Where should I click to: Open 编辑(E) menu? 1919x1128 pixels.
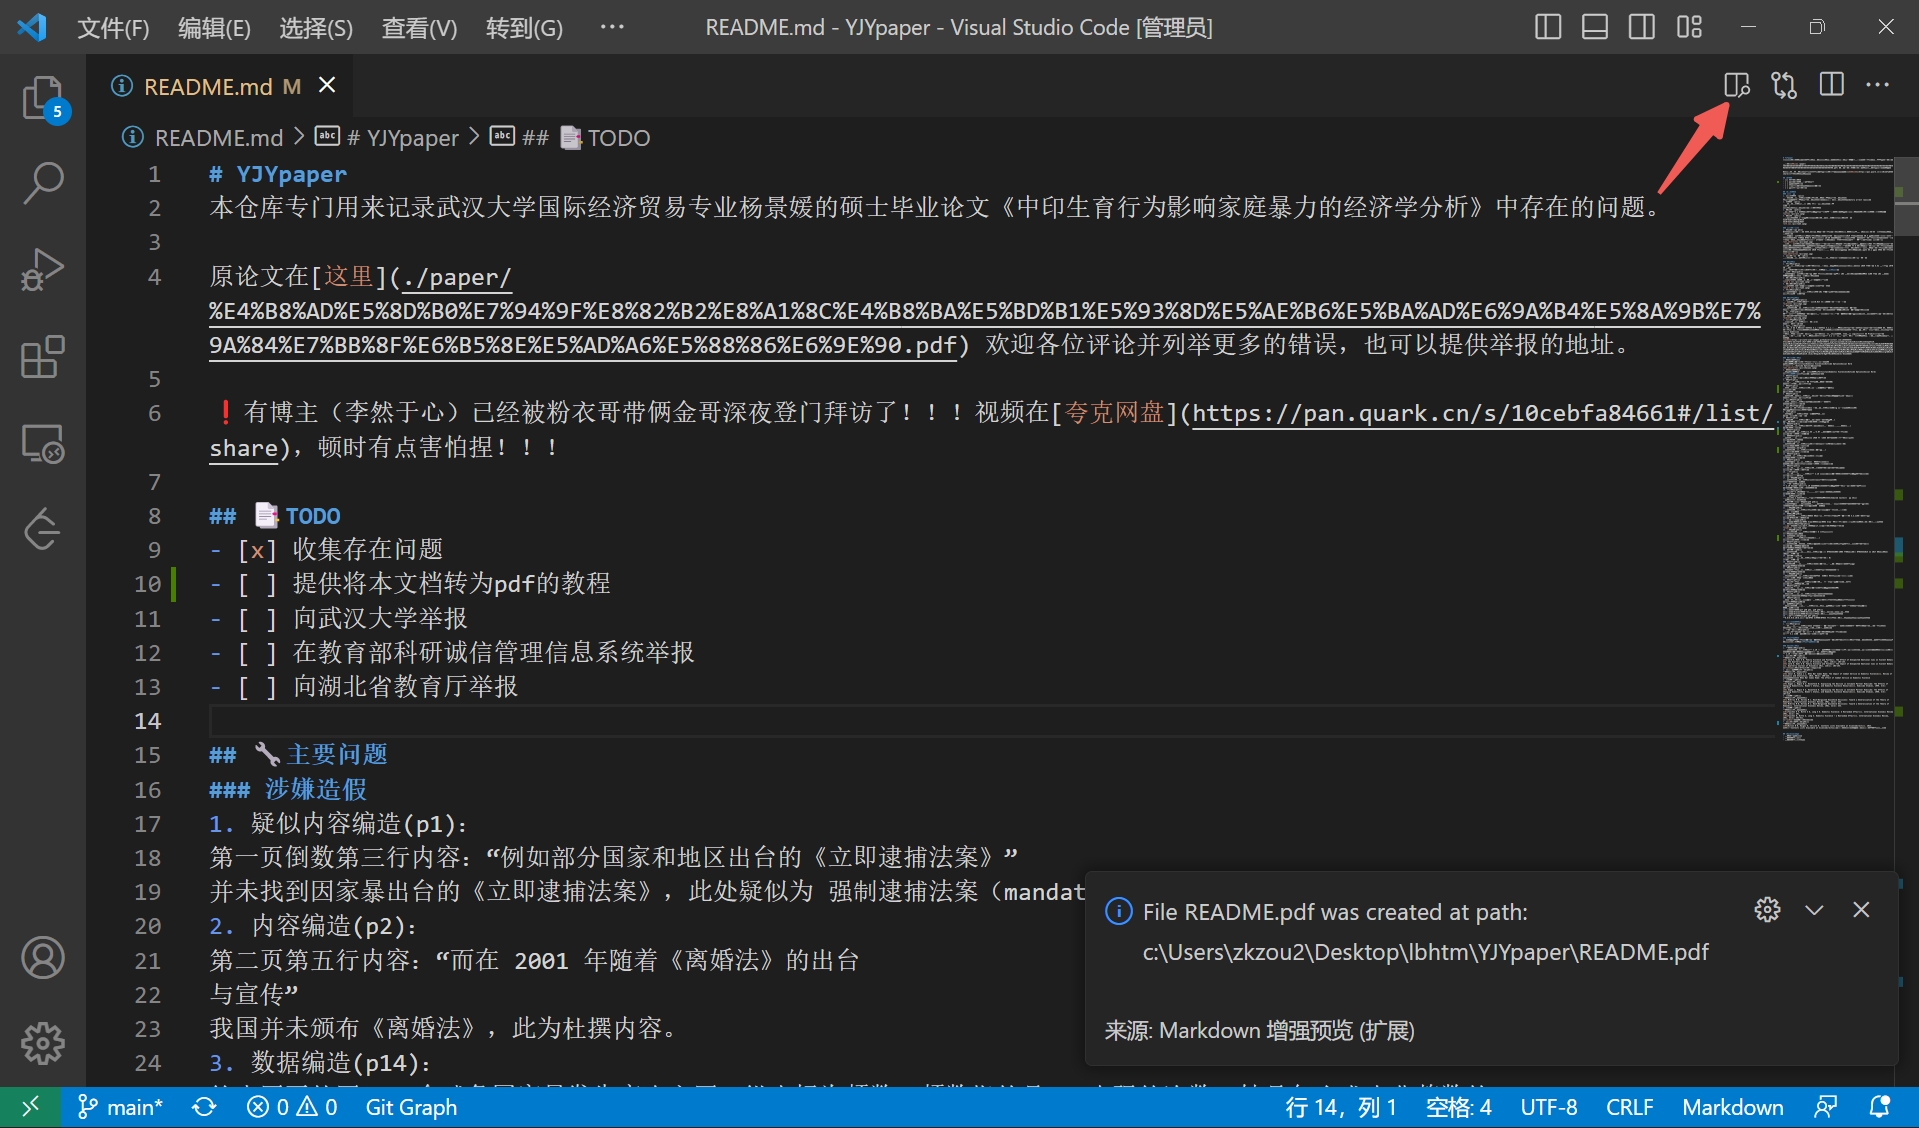214,27
